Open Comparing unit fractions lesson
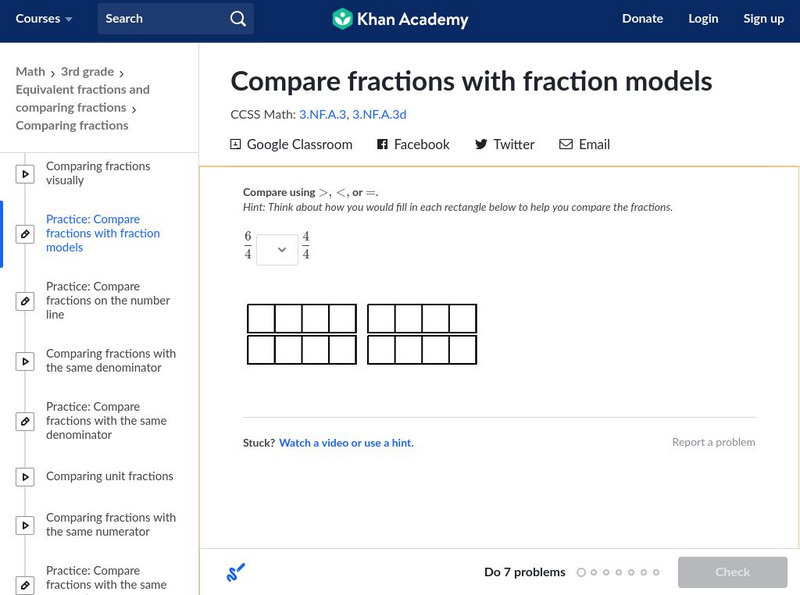The image size is (800, 595). click(x=109, y=477)
